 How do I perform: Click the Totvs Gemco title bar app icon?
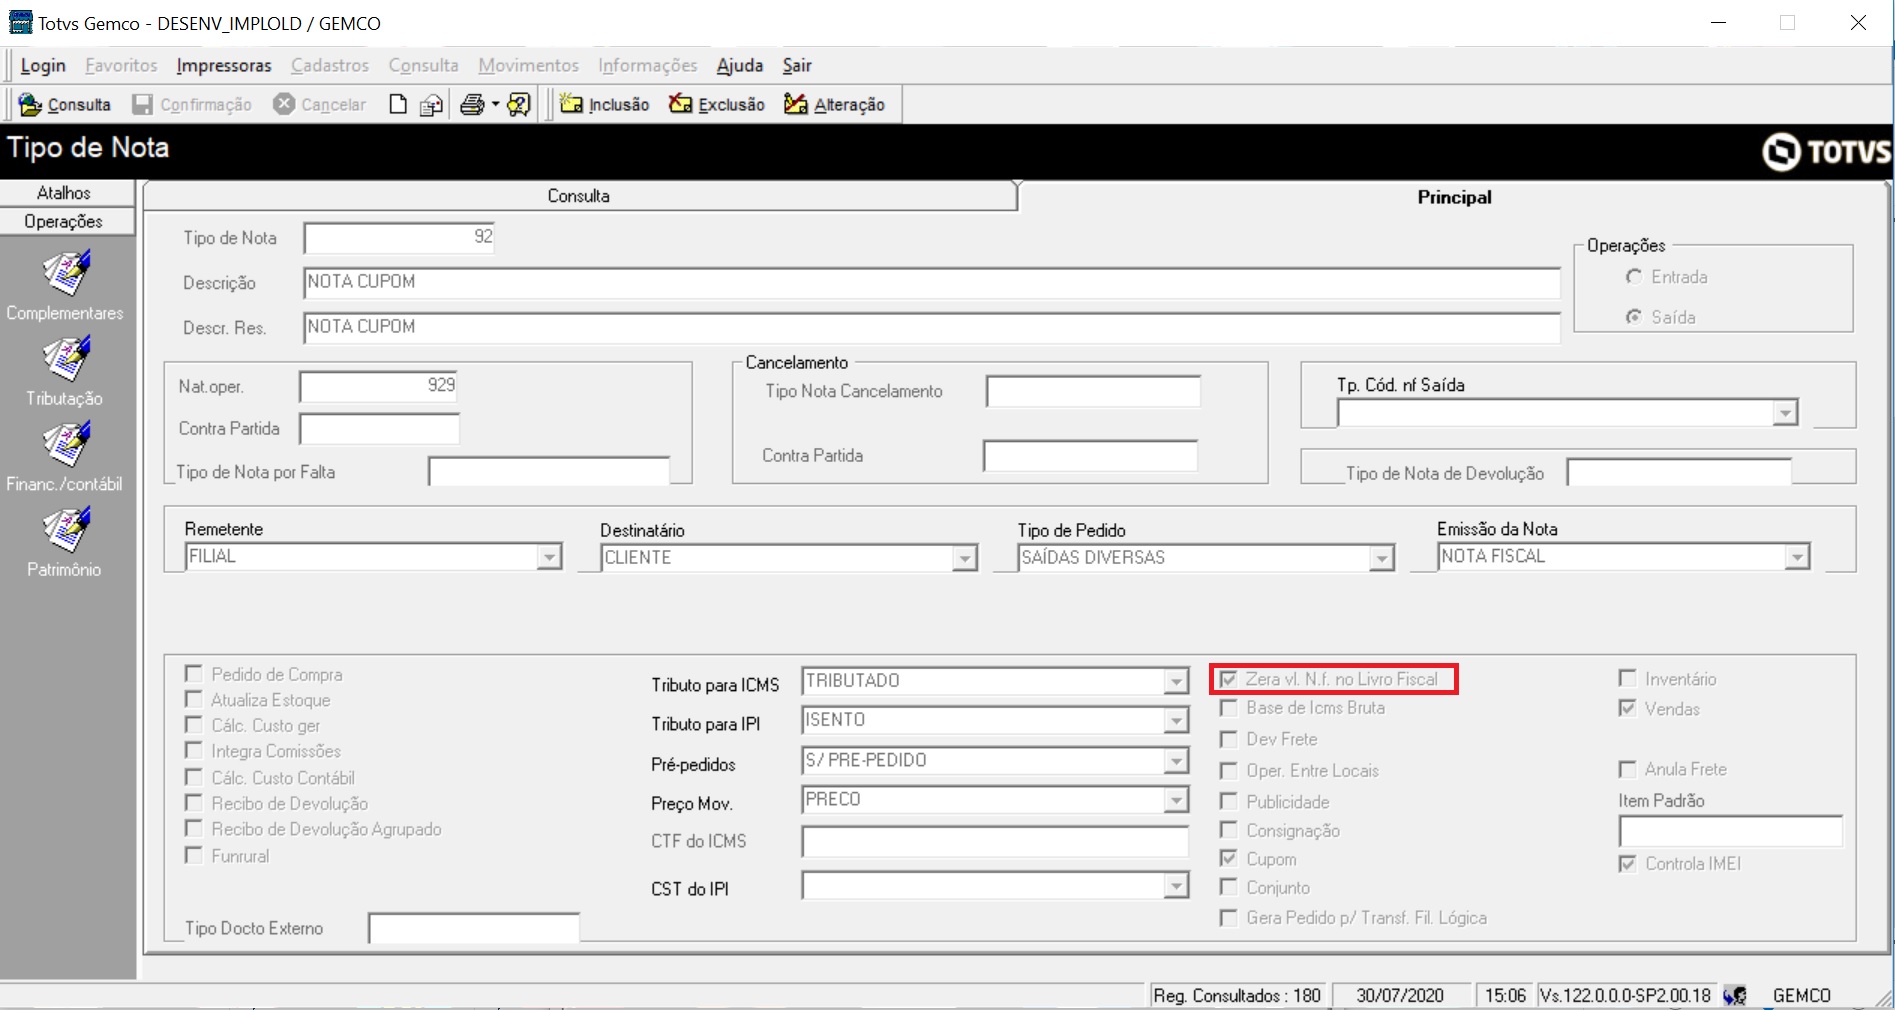click(20, 22)
